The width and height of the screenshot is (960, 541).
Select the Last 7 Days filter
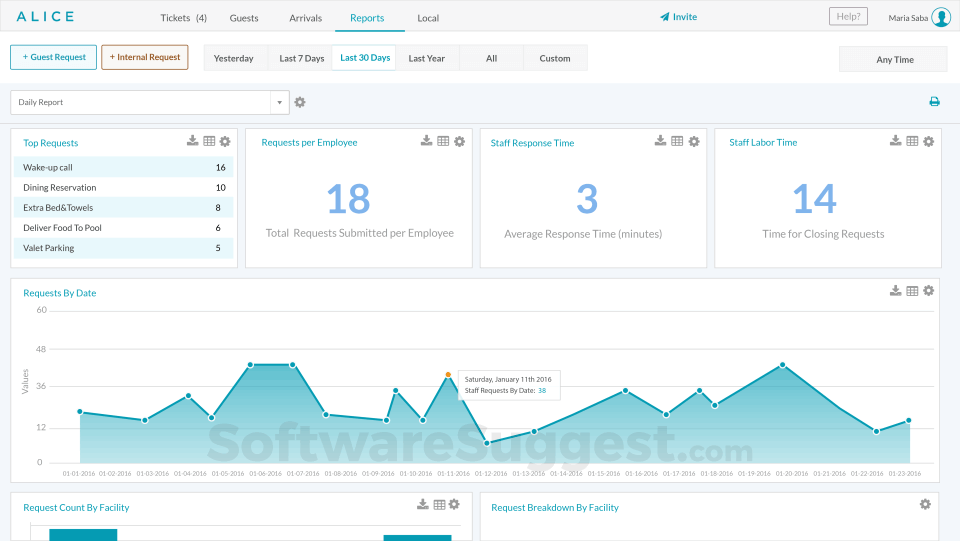coord(301,58)
